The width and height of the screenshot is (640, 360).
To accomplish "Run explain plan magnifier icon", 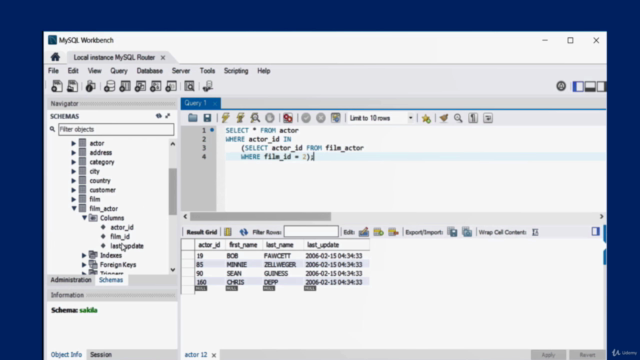I will [x=255, y=118].
